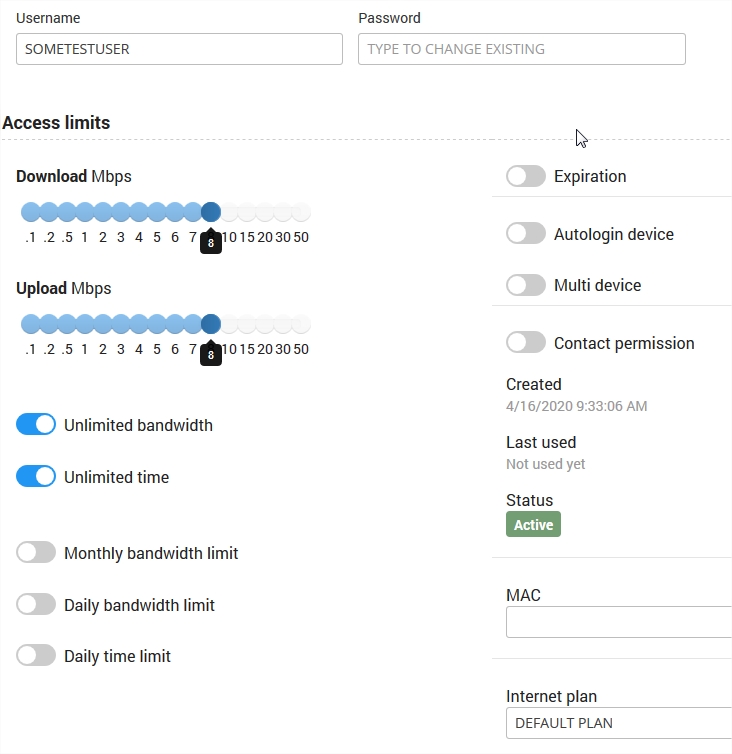Viewport: 732px width, 754px height.
Task: Enable Daily time limit toggle
Action: click(36, 656)
